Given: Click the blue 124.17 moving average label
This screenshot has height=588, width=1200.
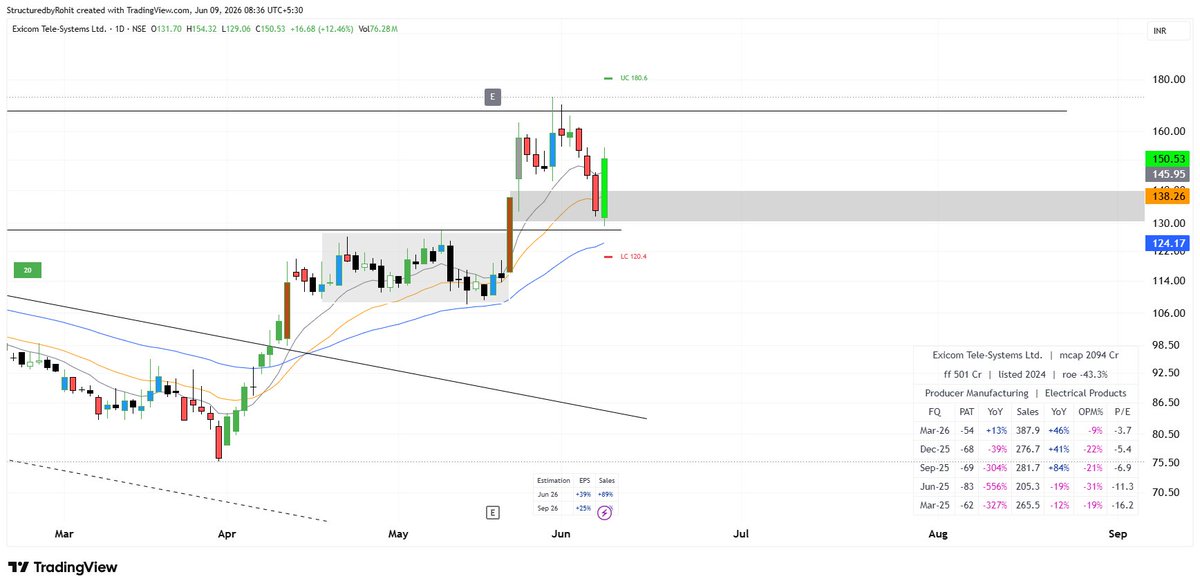Looking at the screenshot, I should [1168, 242].
